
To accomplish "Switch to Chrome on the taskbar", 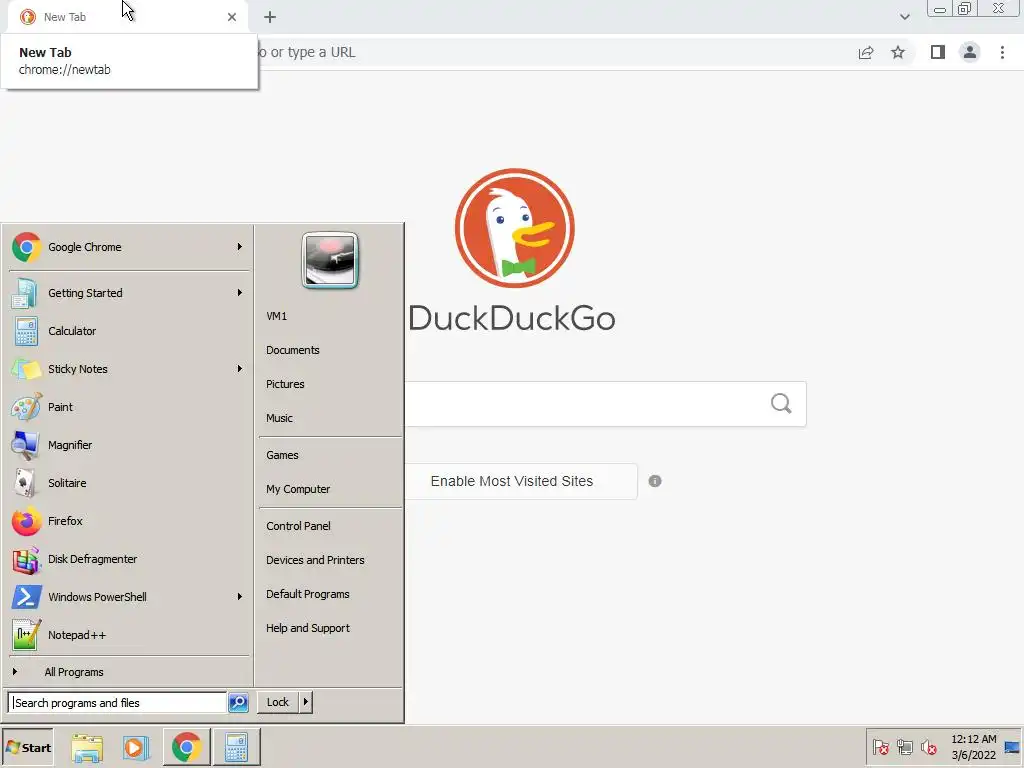I will 186,747.
